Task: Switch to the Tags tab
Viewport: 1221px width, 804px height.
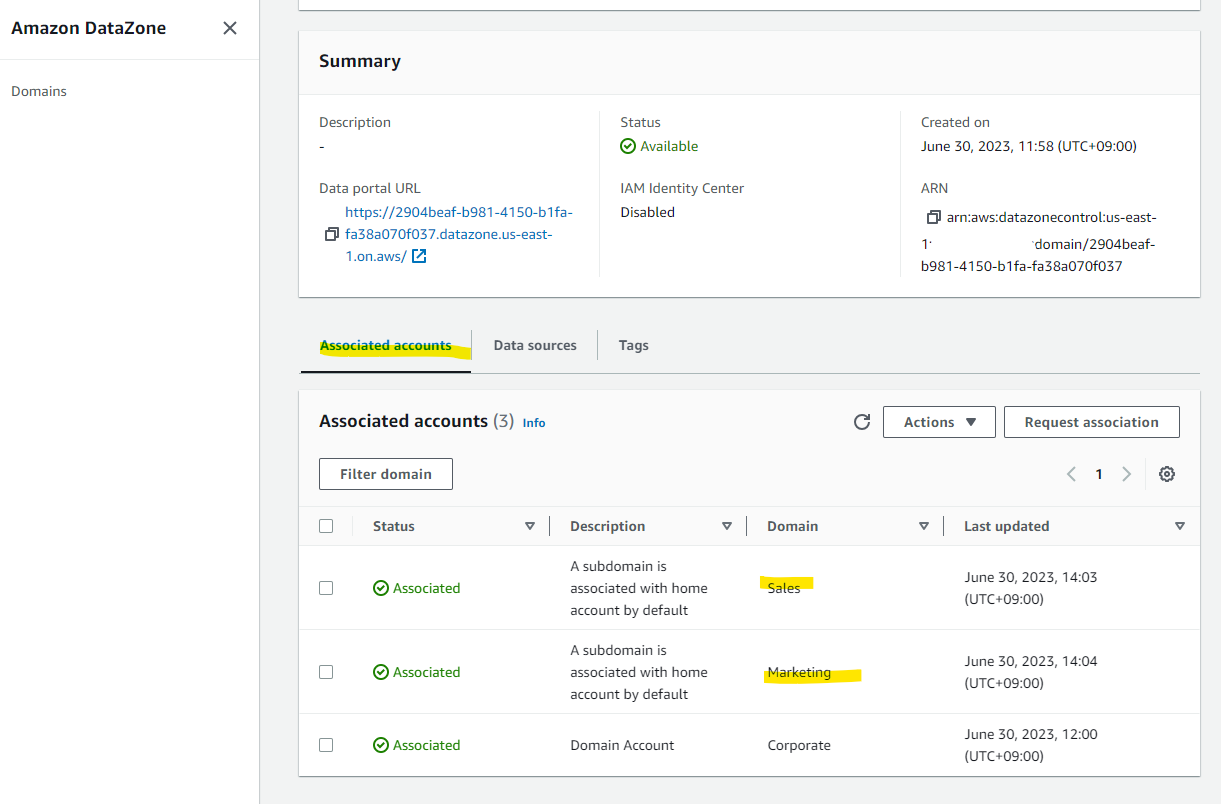Action: point(633,346)
